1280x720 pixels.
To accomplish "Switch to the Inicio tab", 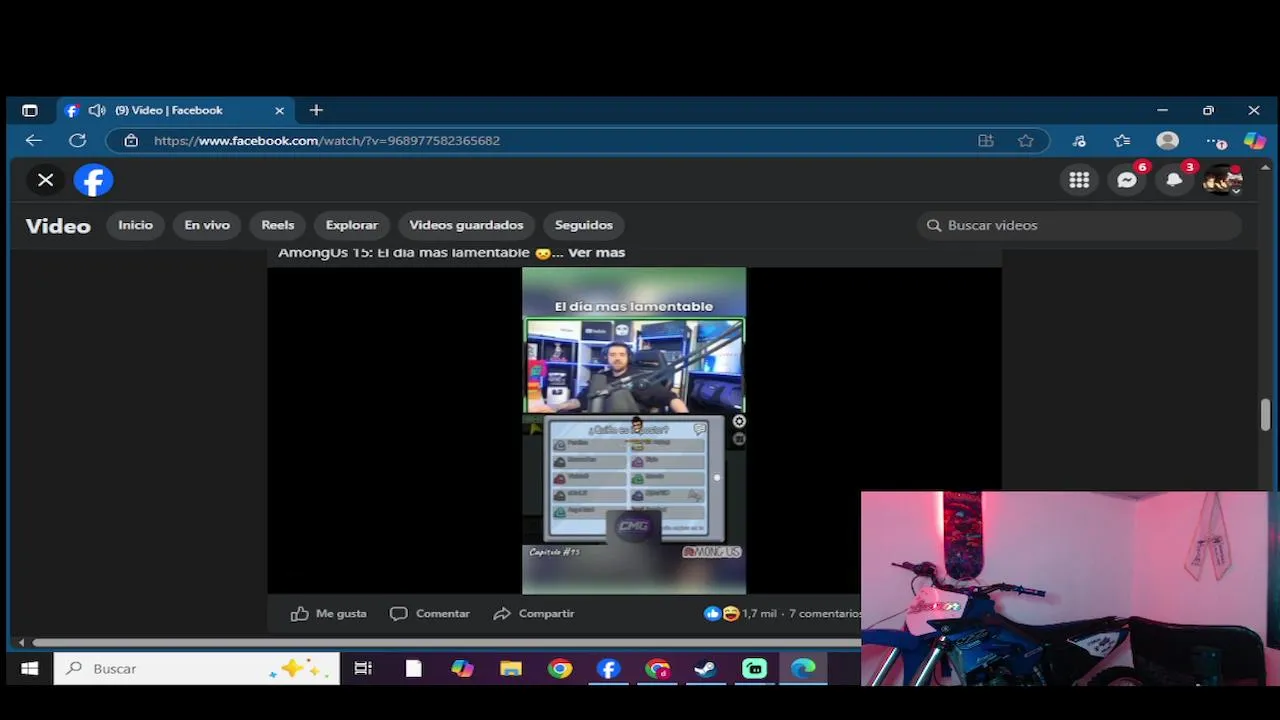I will coord(136,225).
